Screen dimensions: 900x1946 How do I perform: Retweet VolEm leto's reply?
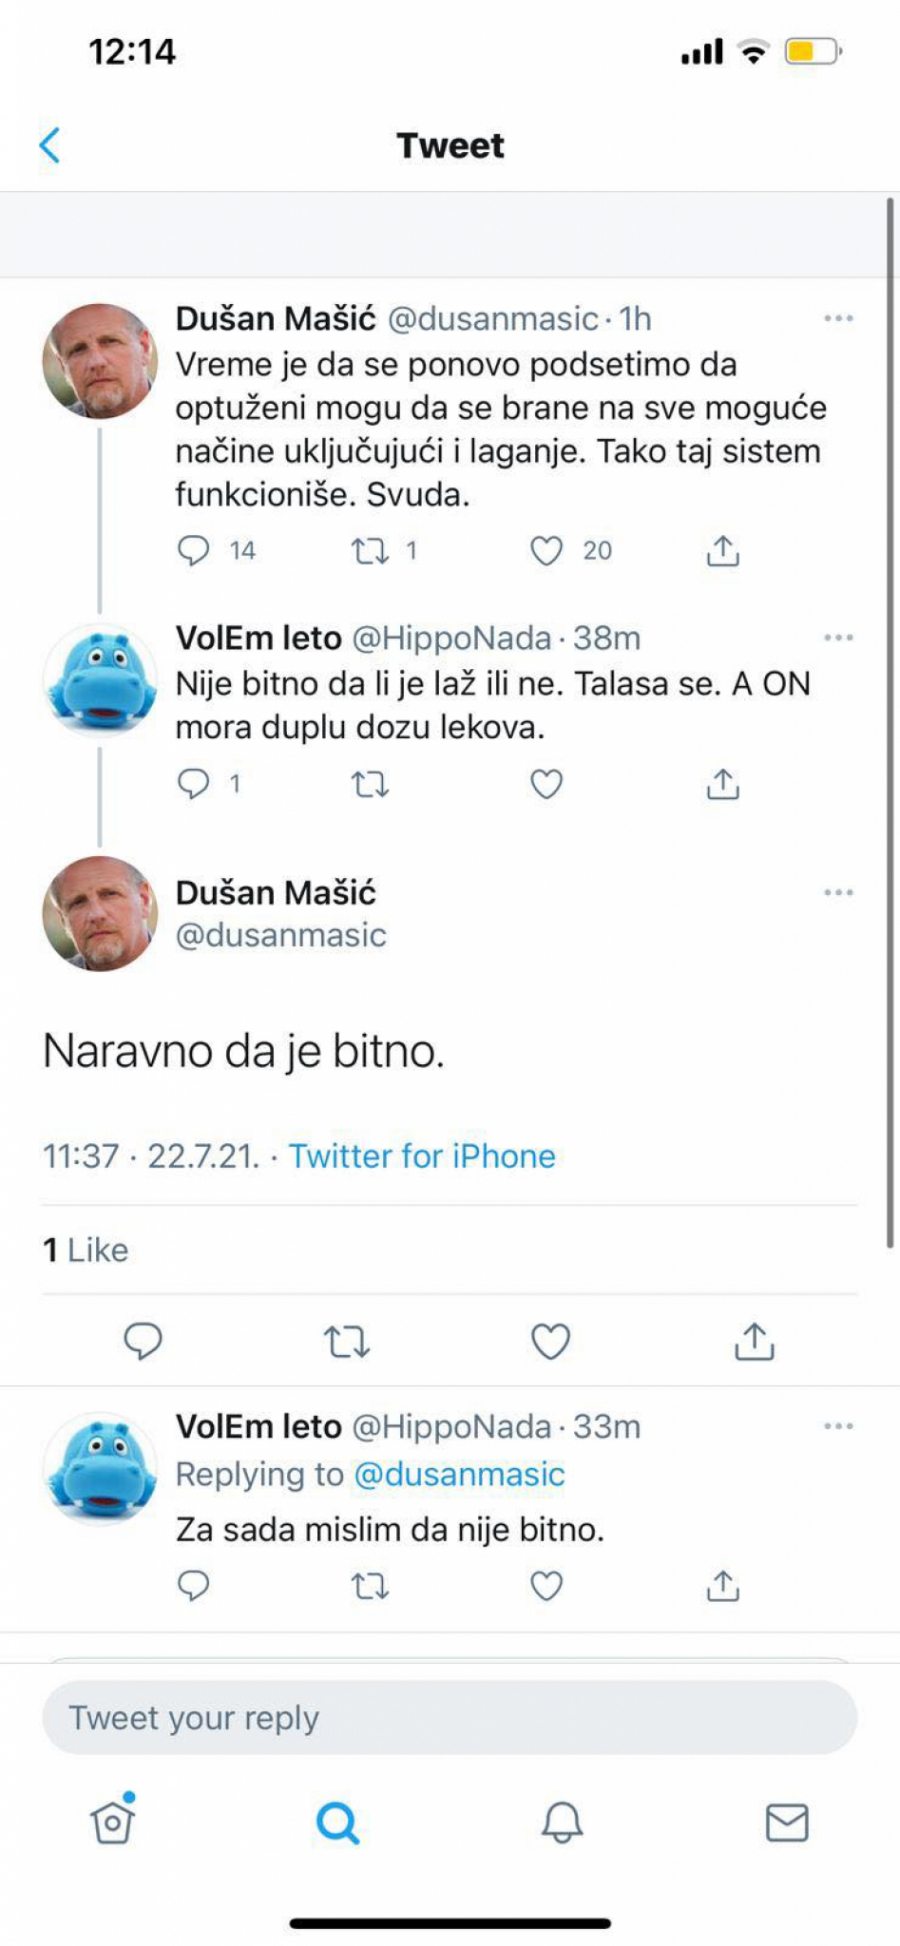(370, 784)
